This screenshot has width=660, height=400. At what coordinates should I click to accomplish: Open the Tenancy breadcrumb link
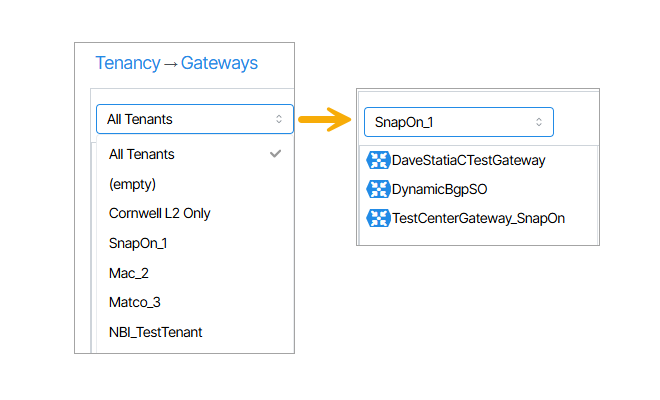pos(127,63)
